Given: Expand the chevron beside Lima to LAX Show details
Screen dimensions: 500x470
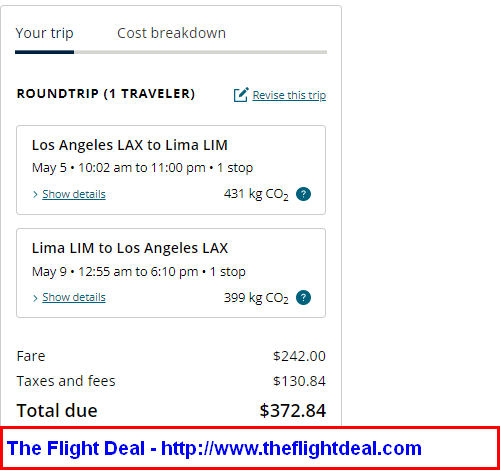Looking at the screenshot, I should (x=35, y=298).
